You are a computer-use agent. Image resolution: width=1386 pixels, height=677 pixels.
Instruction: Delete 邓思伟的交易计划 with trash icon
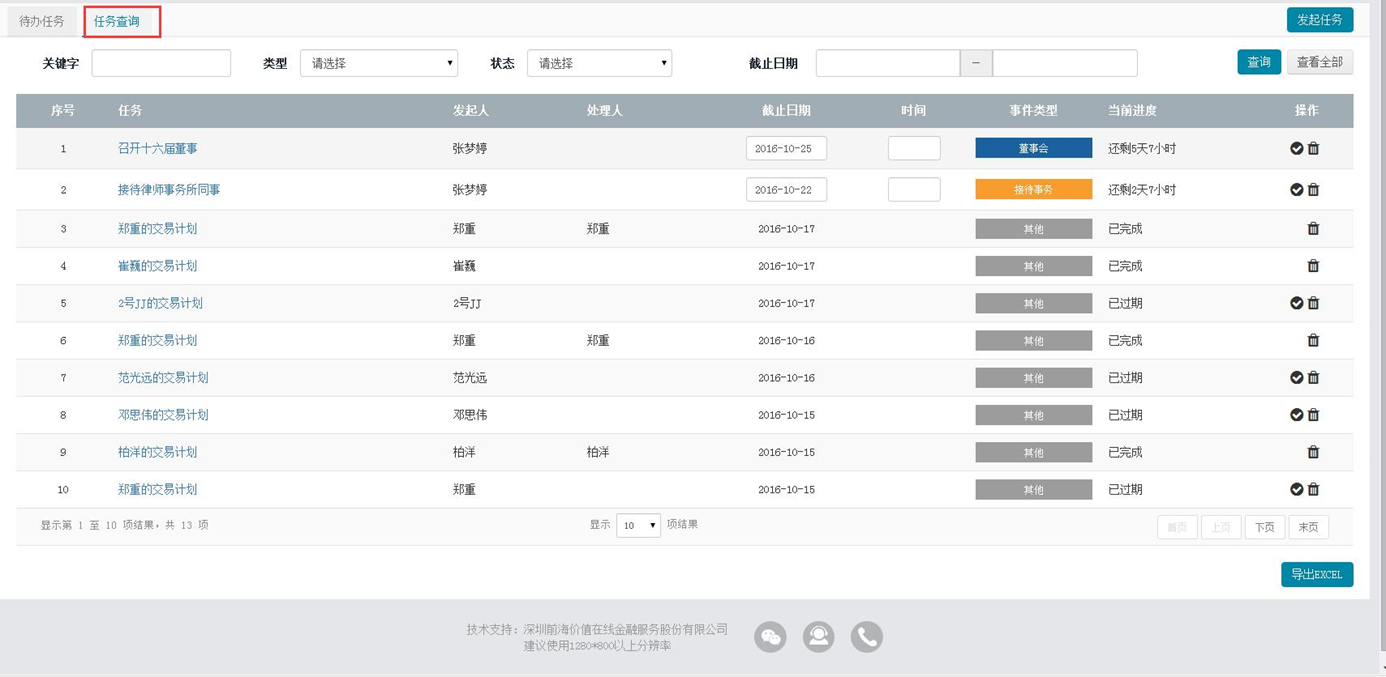tap(1313, 414)
